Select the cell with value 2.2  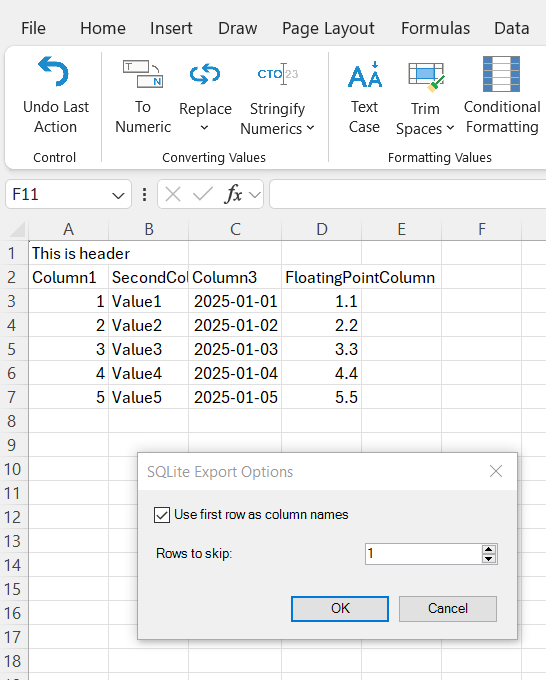321,325
